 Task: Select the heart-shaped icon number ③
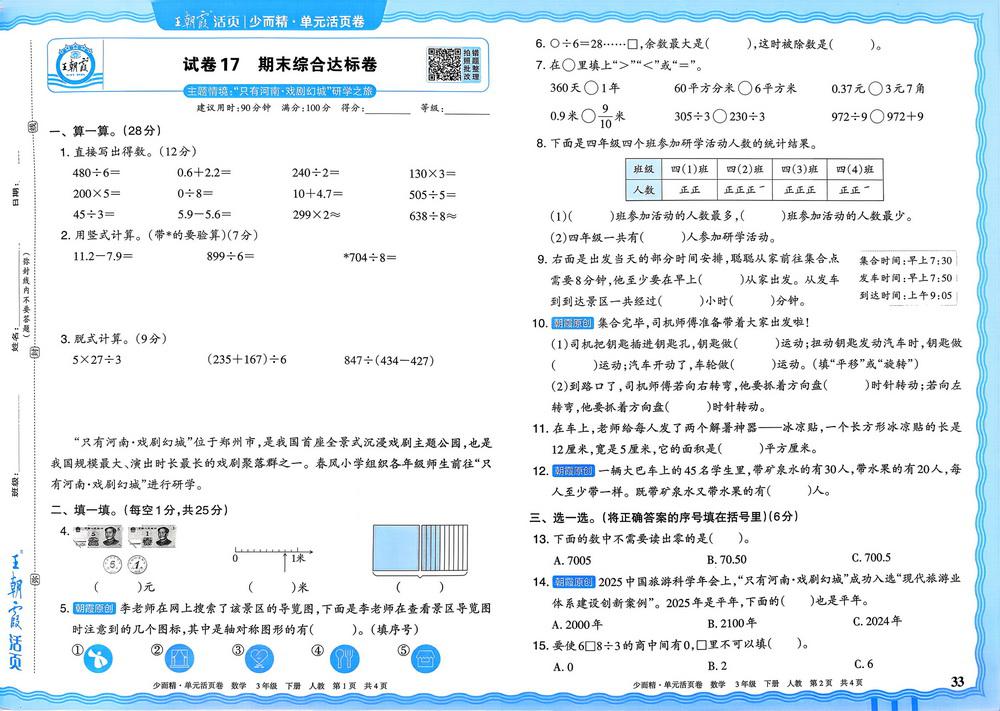pos(260,659)
